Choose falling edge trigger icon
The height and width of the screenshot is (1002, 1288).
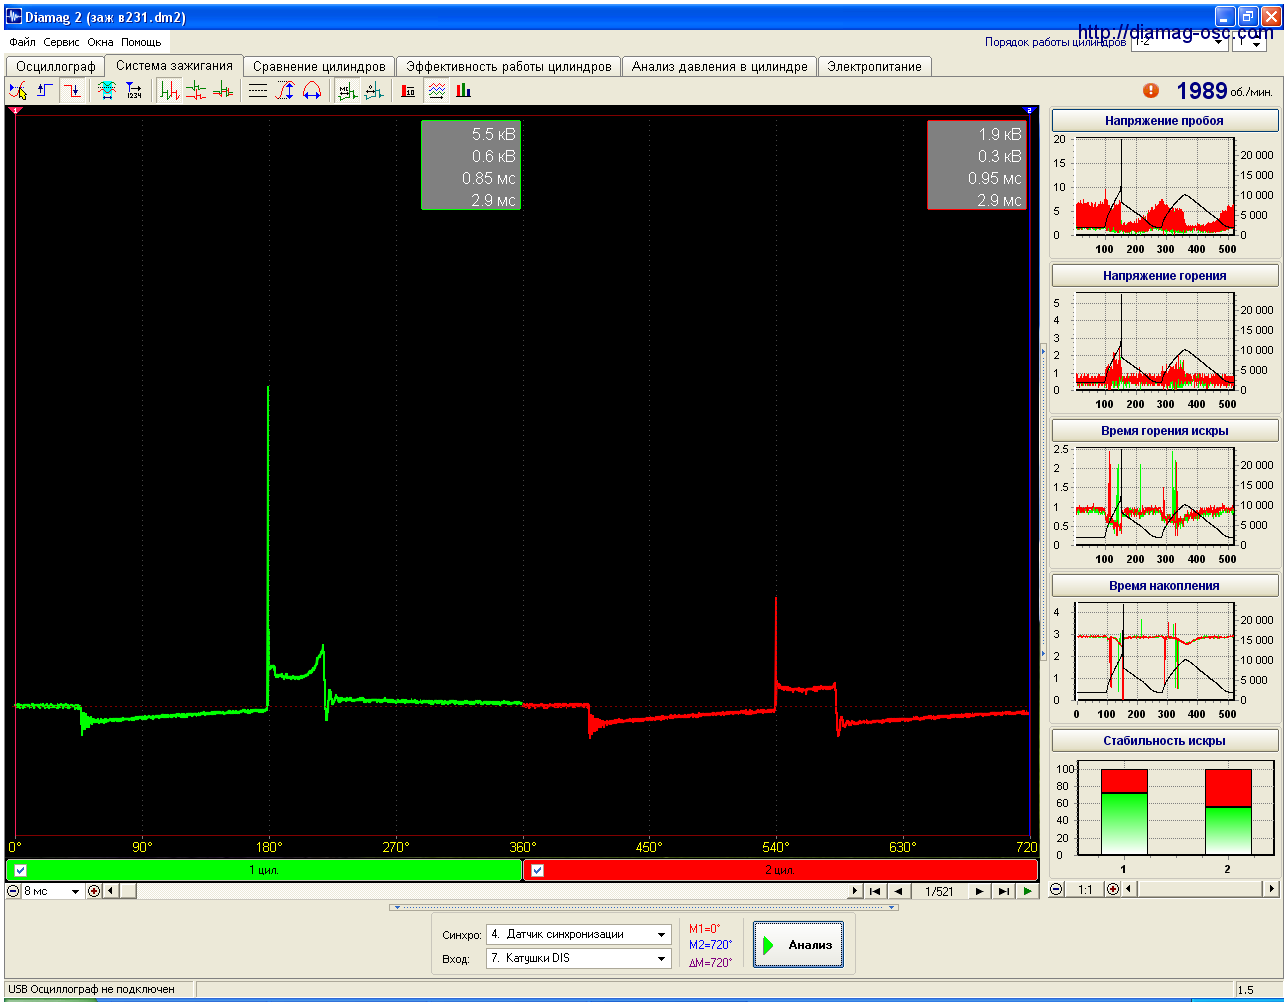point(72,91)
